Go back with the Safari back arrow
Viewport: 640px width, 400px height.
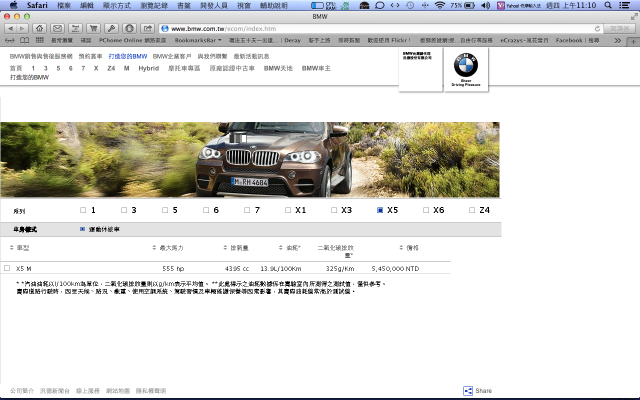(11, 29)
